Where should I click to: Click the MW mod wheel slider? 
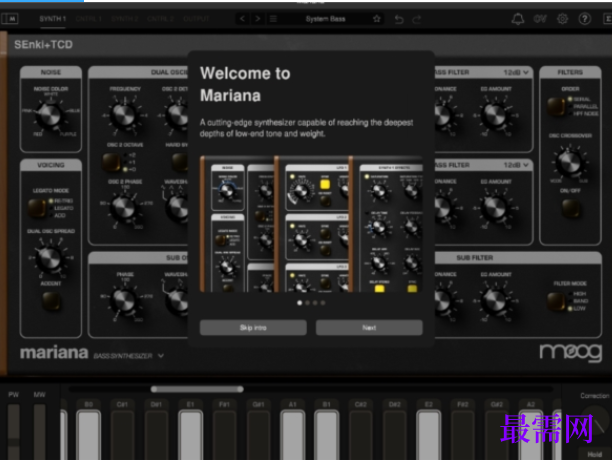(39, 432)
